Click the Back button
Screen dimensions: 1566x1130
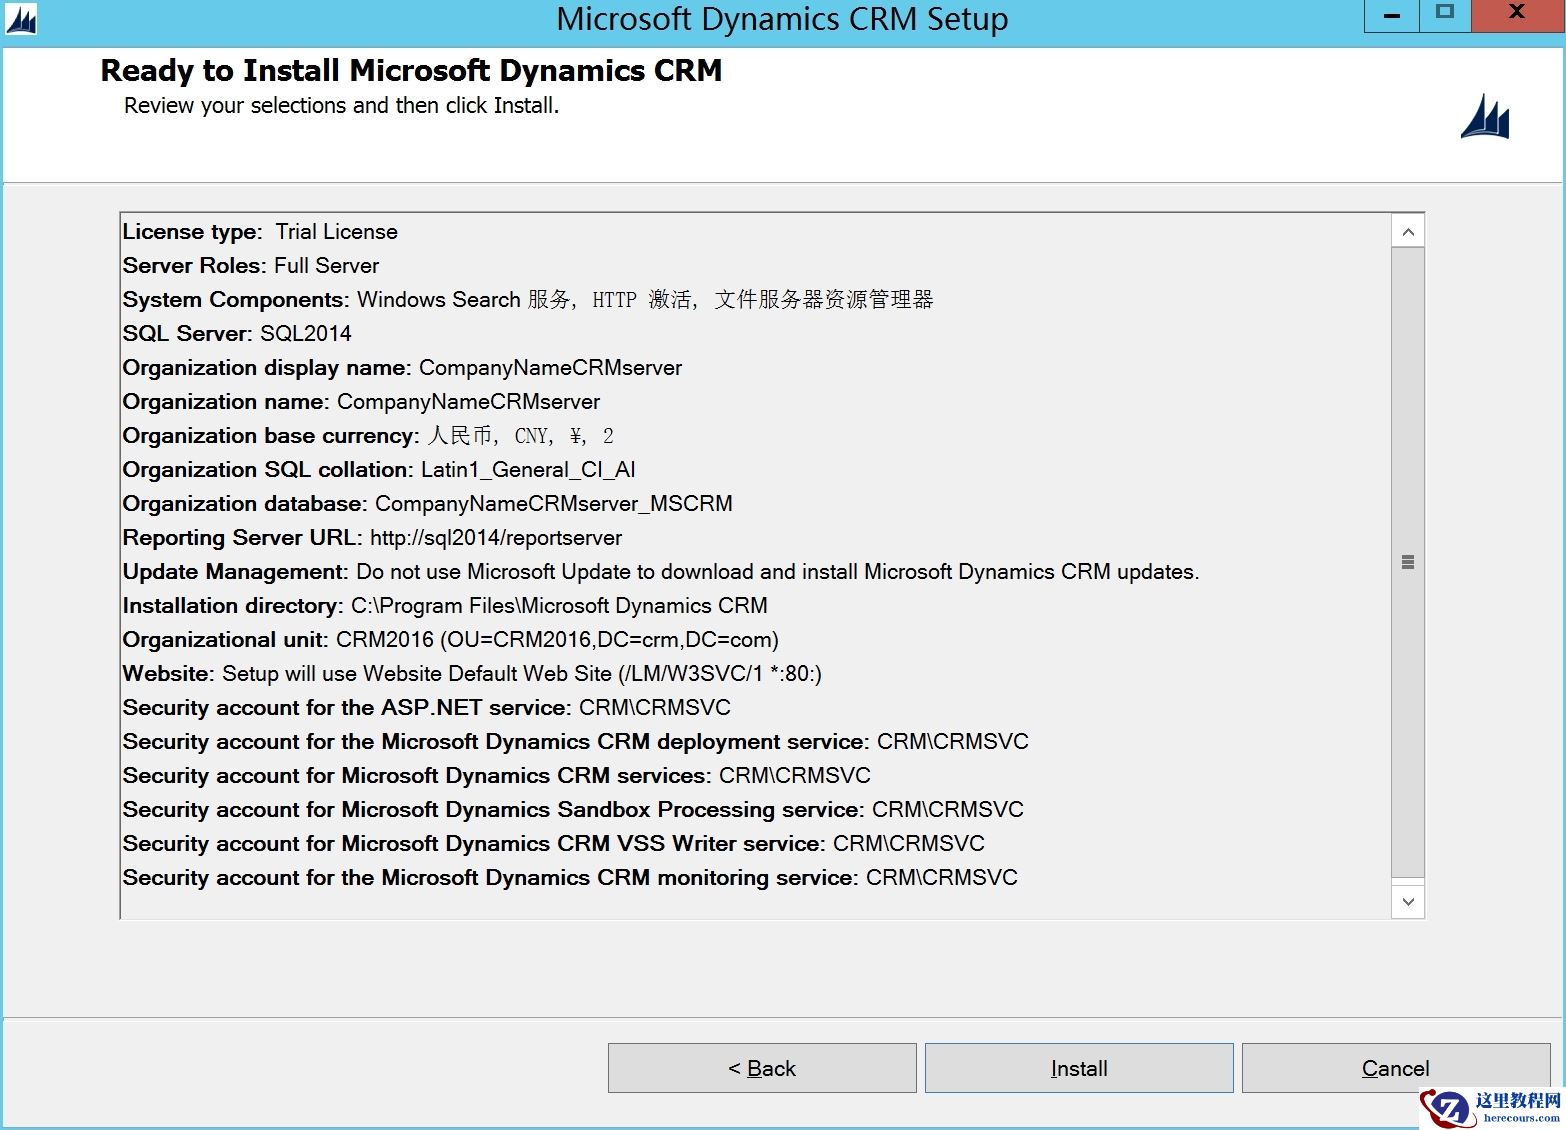point(762,1067)
